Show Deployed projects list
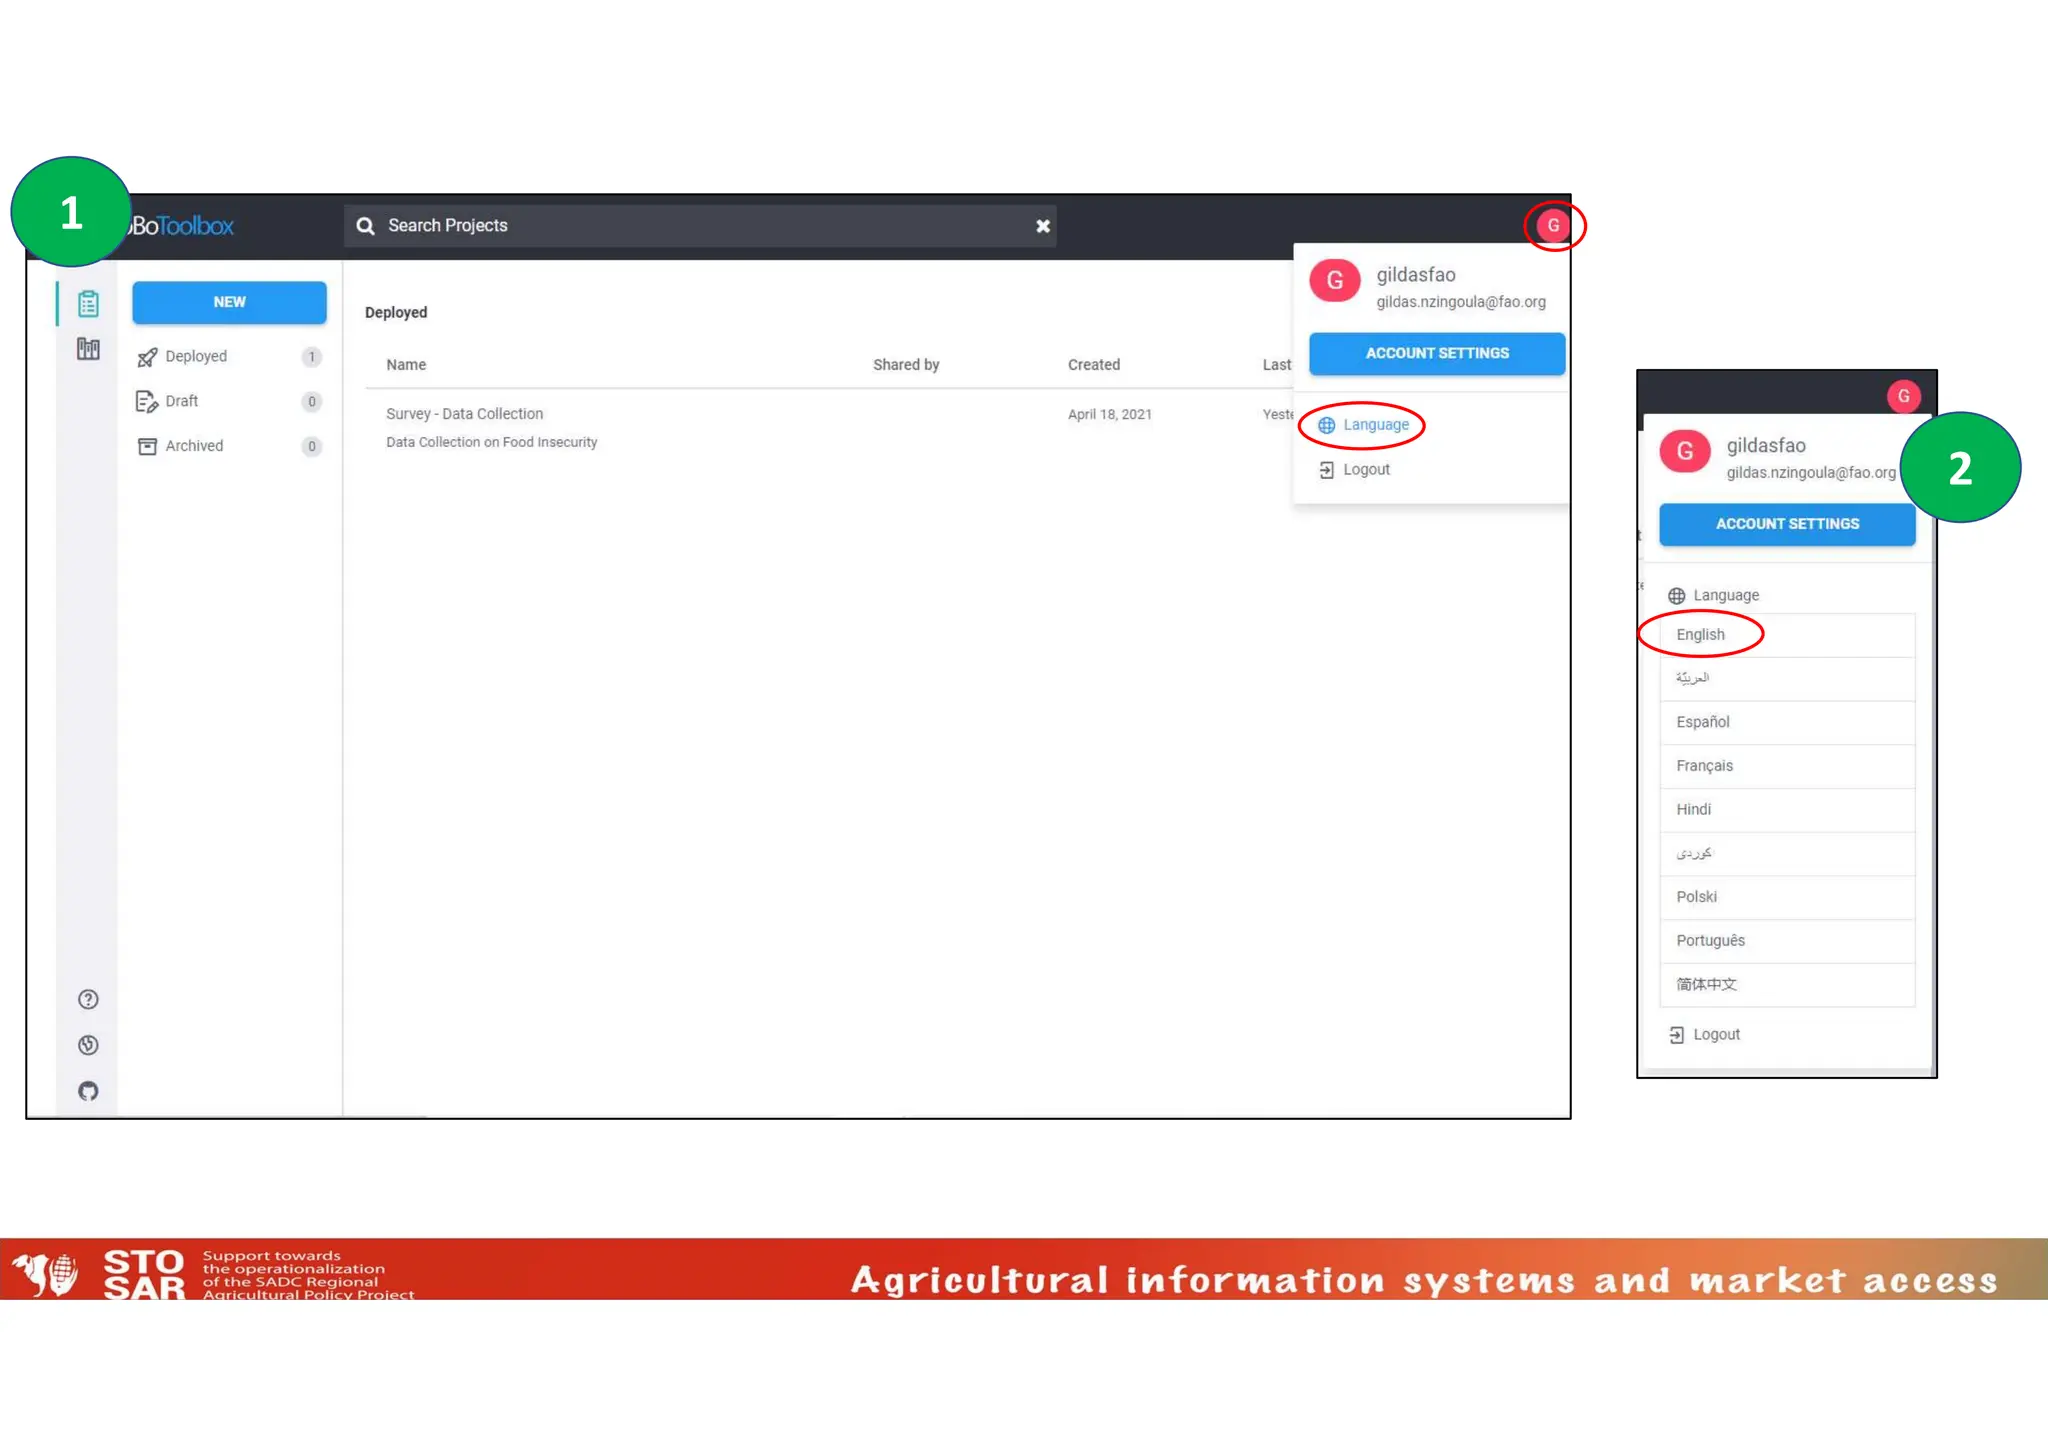Image resolution: width=2048 pixels, height=1448 pixels. click(196, 356)
